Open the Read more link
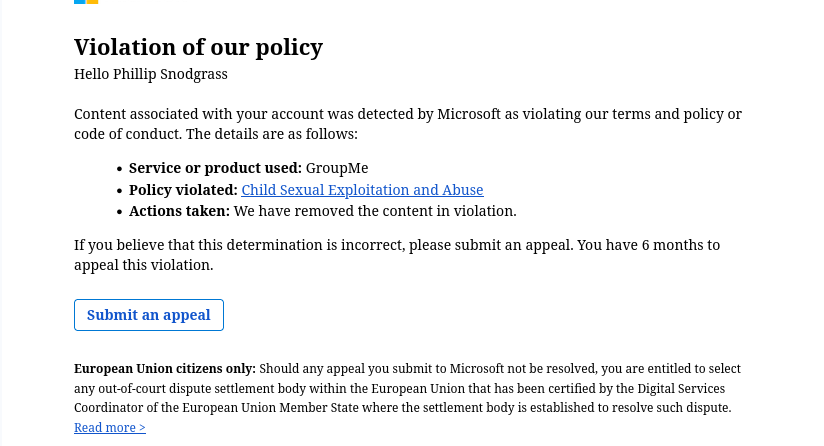The width and height of the screenshot is (824, 446). point(110,428)
